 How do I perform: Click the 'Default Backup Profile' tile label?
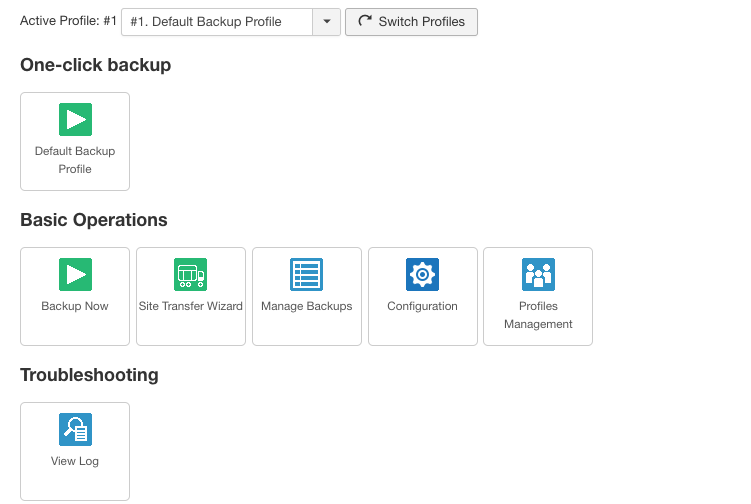click(75, 160)
